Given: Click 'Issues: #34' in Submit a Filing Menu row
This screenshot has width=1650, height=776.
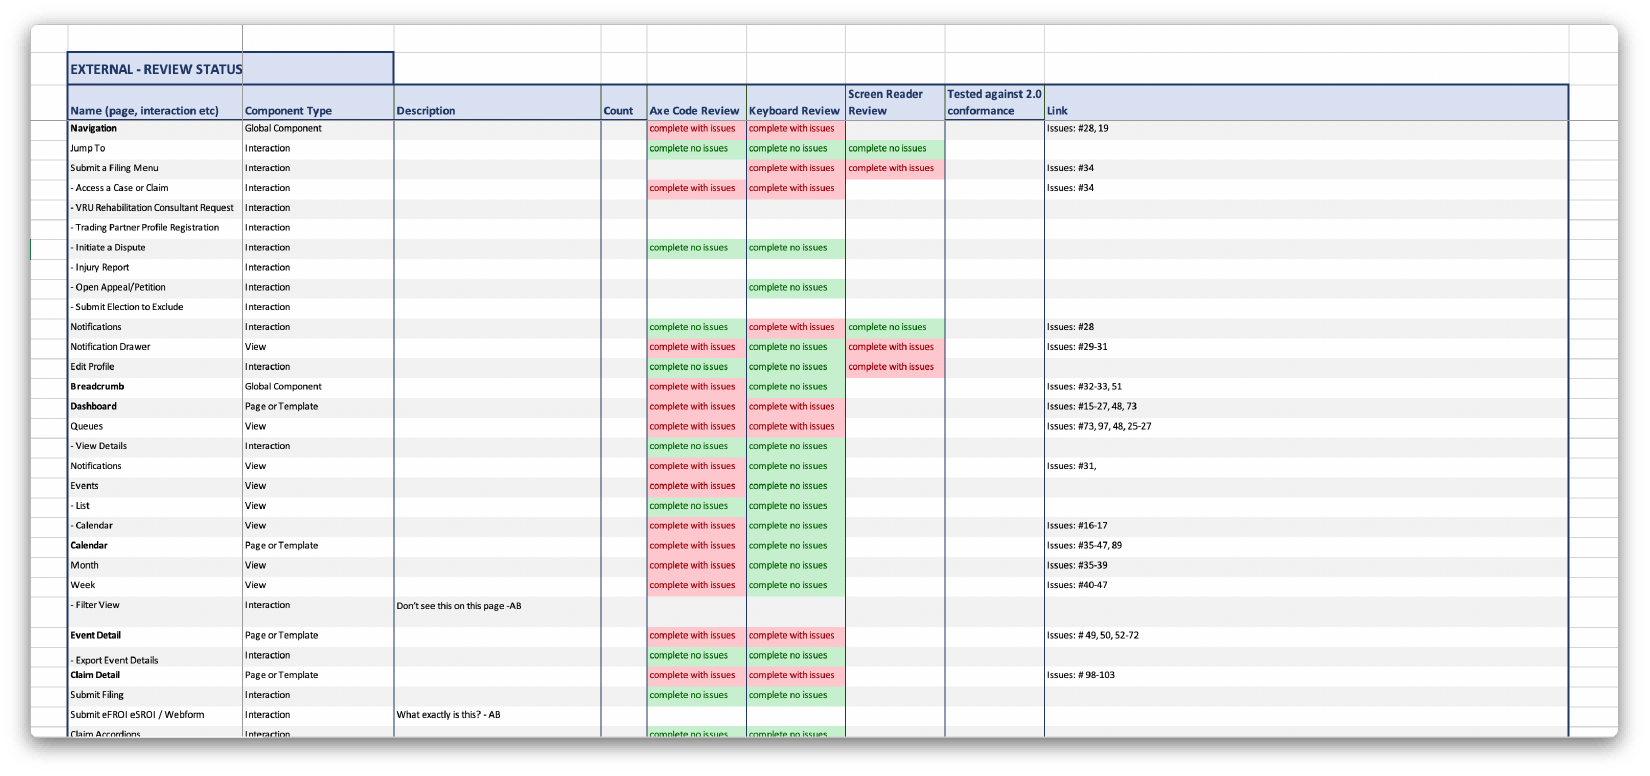Looking at the screenshot, I should click(x=1306, y=169).
